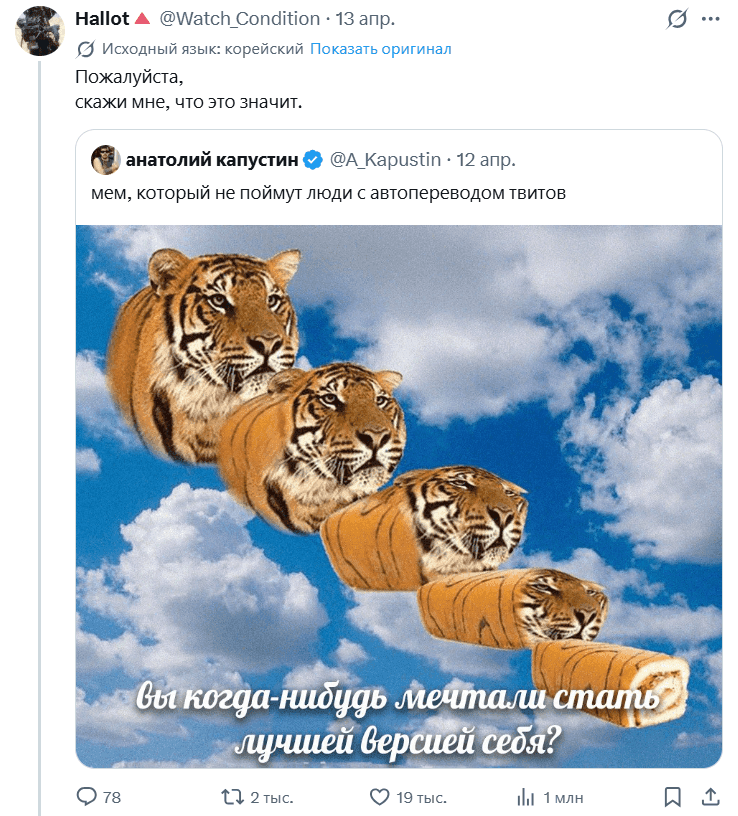The image size is (738, 816).
Task: Open the tiger meme image
Action: [x=398, y=495]
